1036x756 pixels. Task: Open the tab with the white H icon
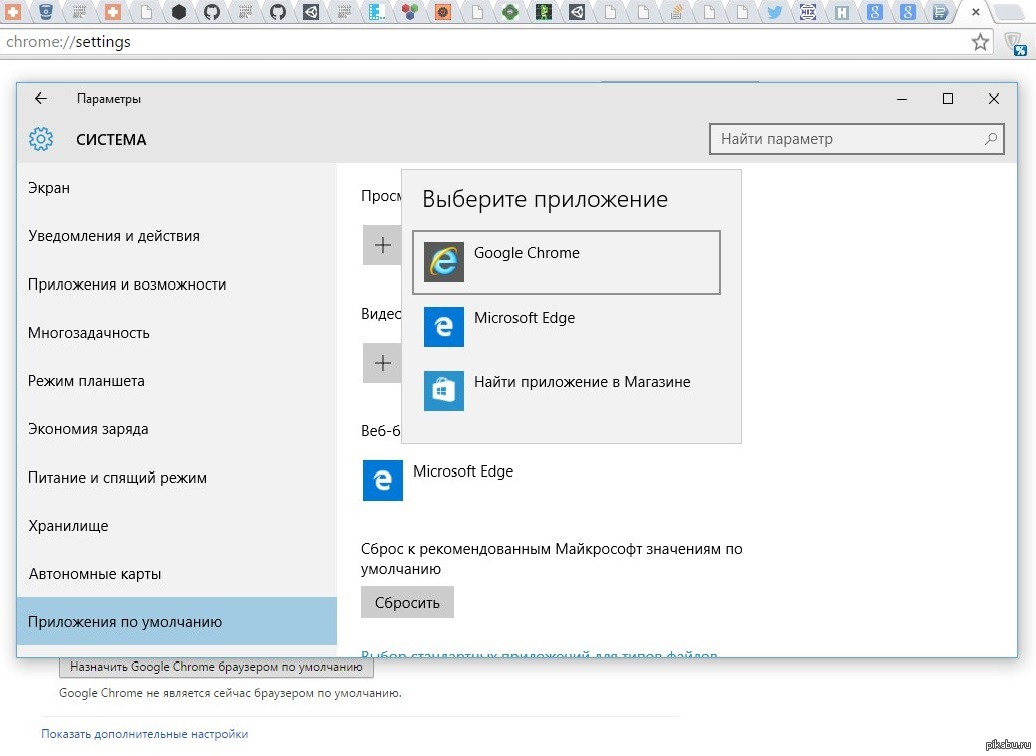coord(841,11)
